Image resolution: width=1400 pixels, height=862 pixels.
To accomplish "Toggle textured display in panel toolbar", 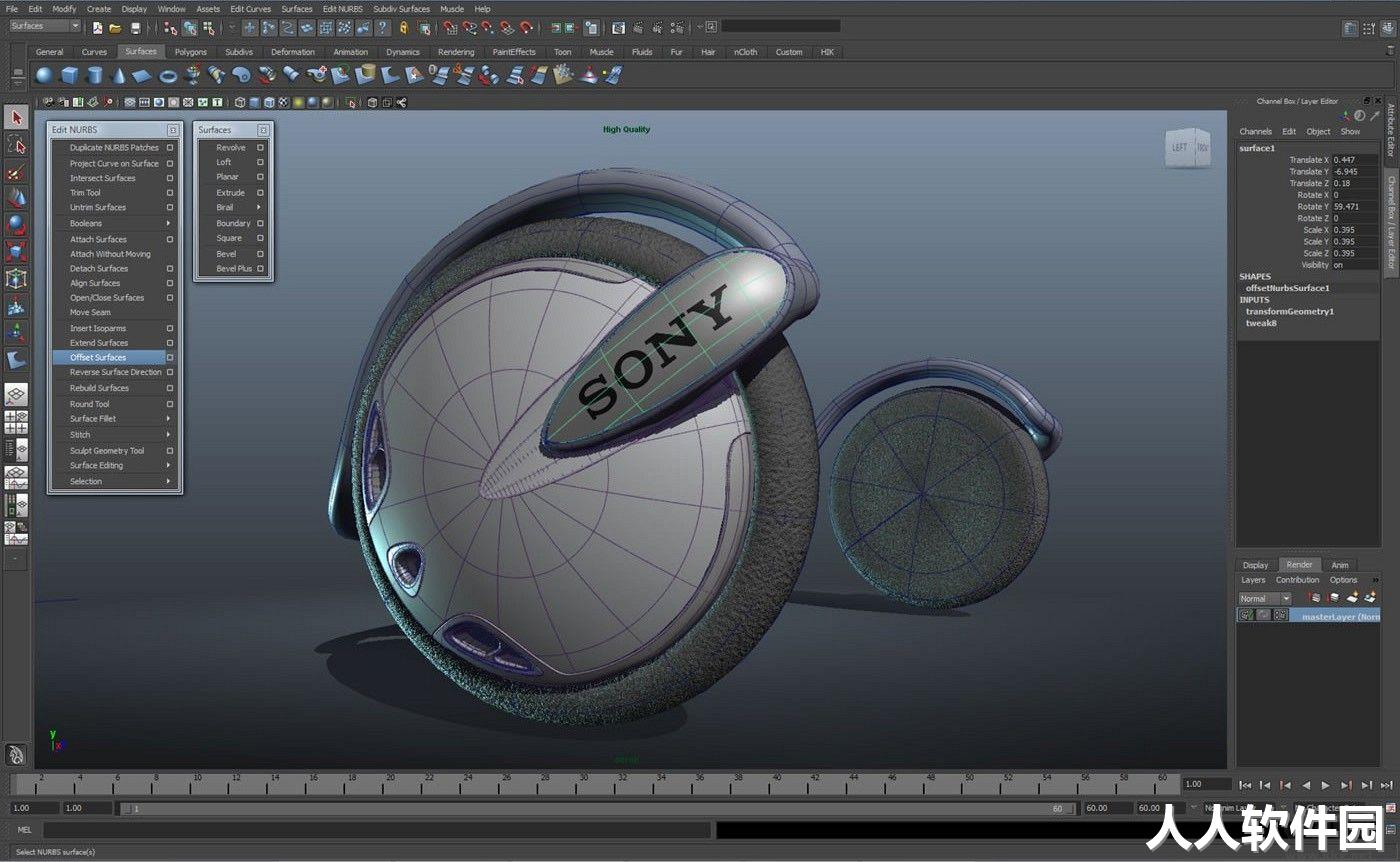I will click(x=283, y=102).
